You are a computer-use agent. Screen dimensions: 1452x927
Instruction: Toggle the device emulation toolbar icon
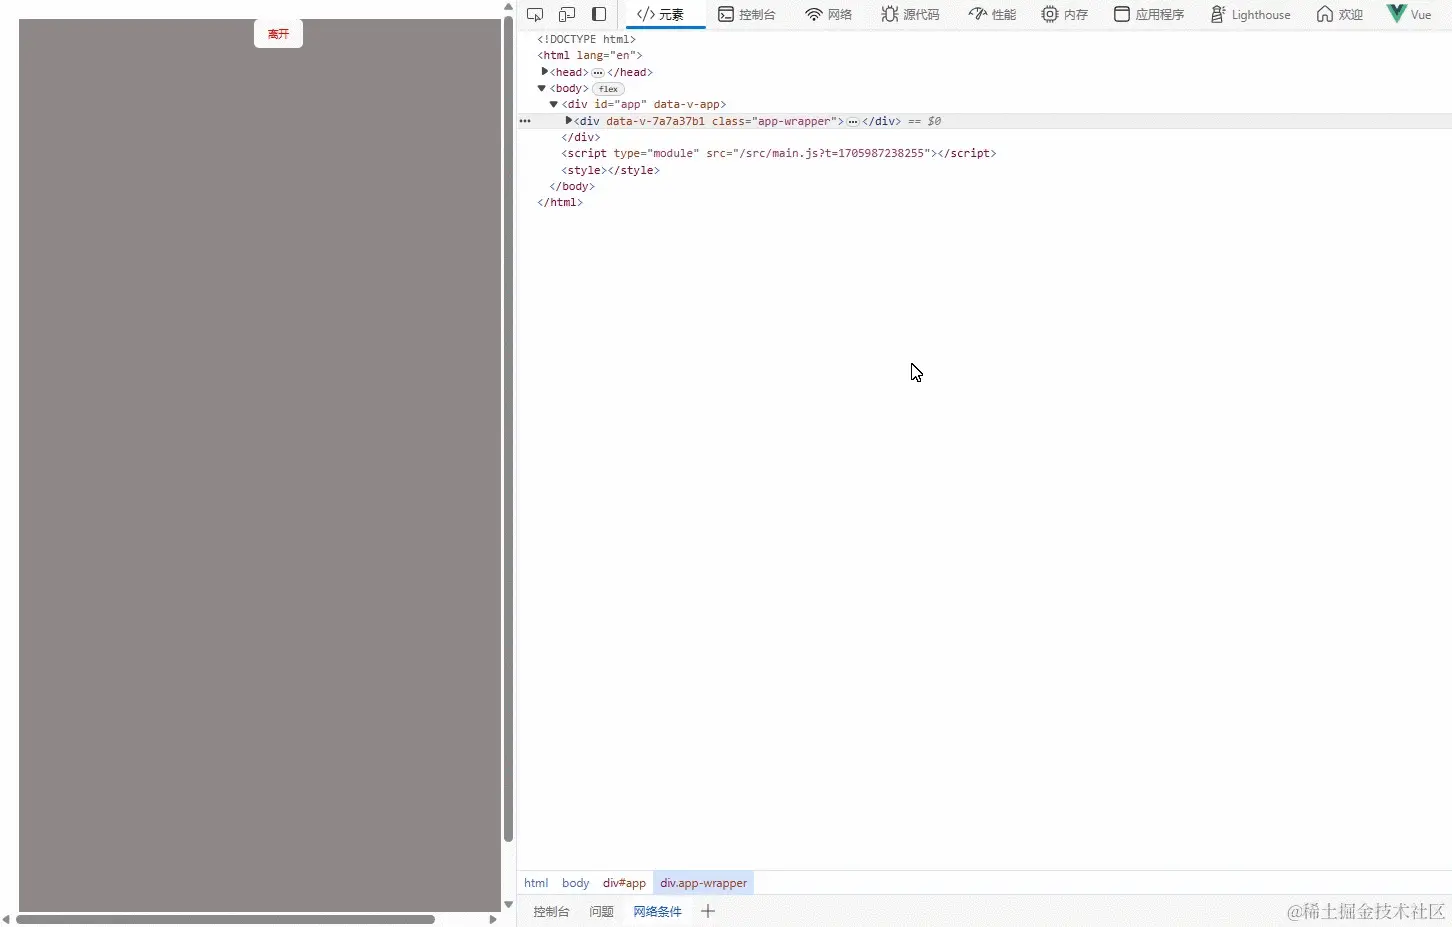567,14
